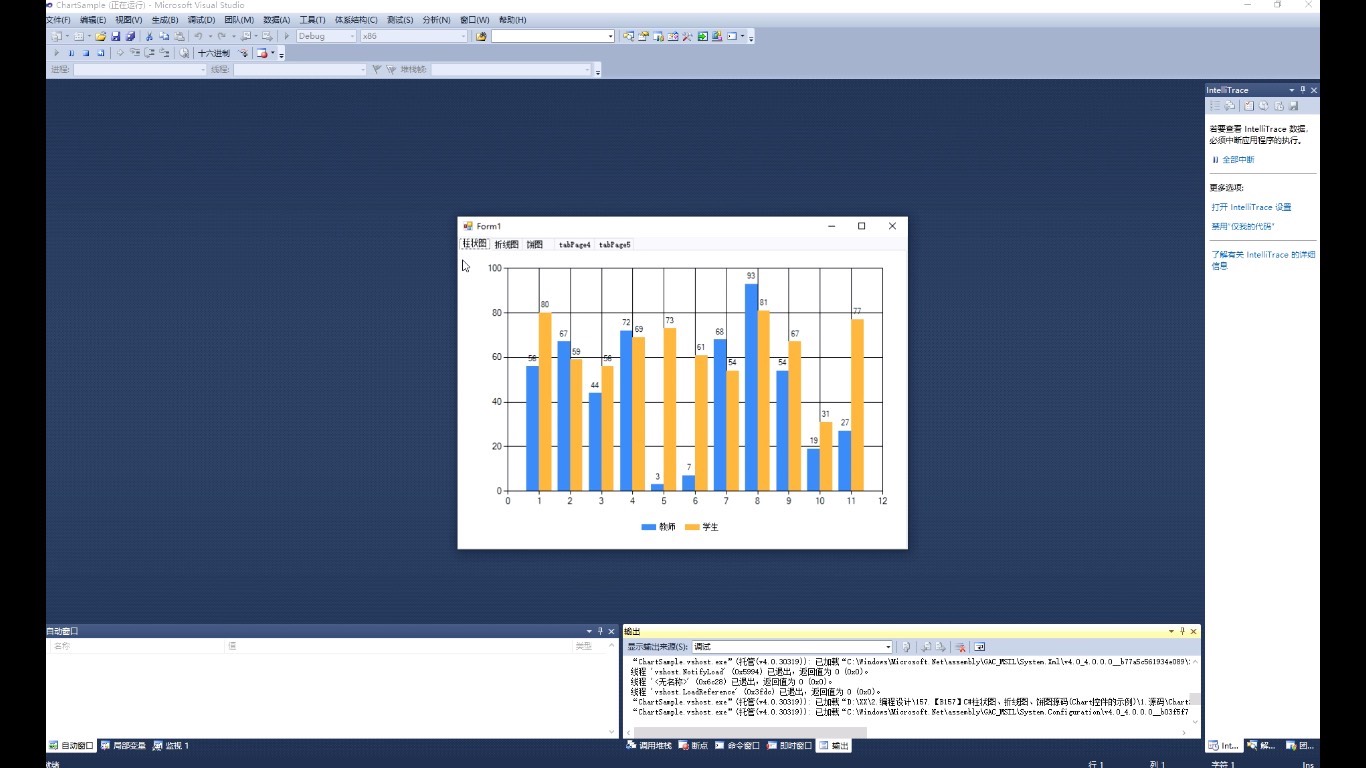Click the Step Over debug icon

coord(150,53)
